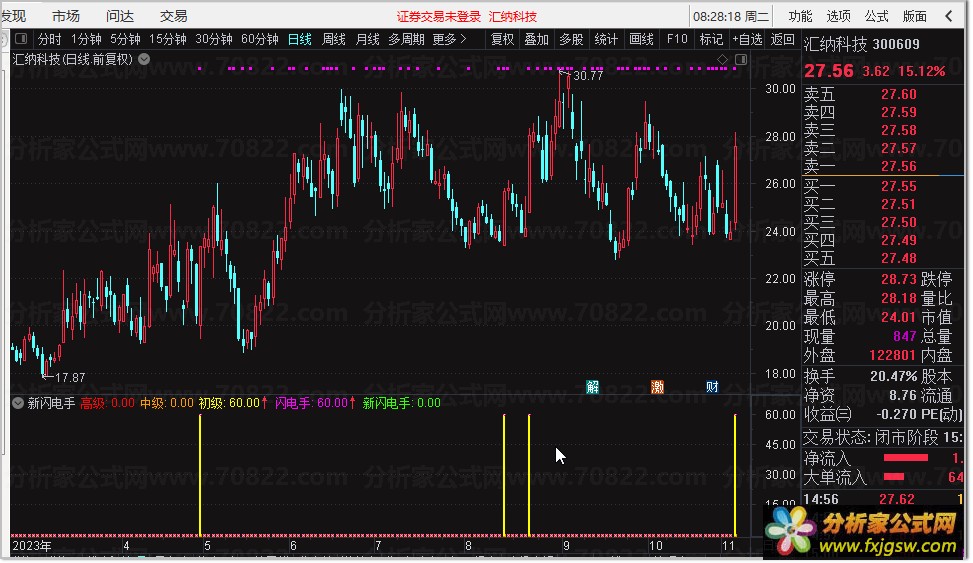Click the 财 marker icon
Viewport: 973px width, 563px height.
712,387
